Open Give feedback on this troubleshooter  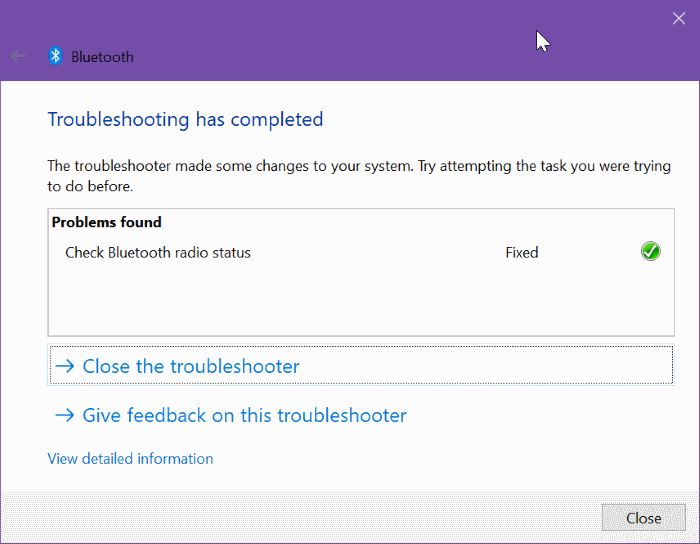tap(231, 415)
